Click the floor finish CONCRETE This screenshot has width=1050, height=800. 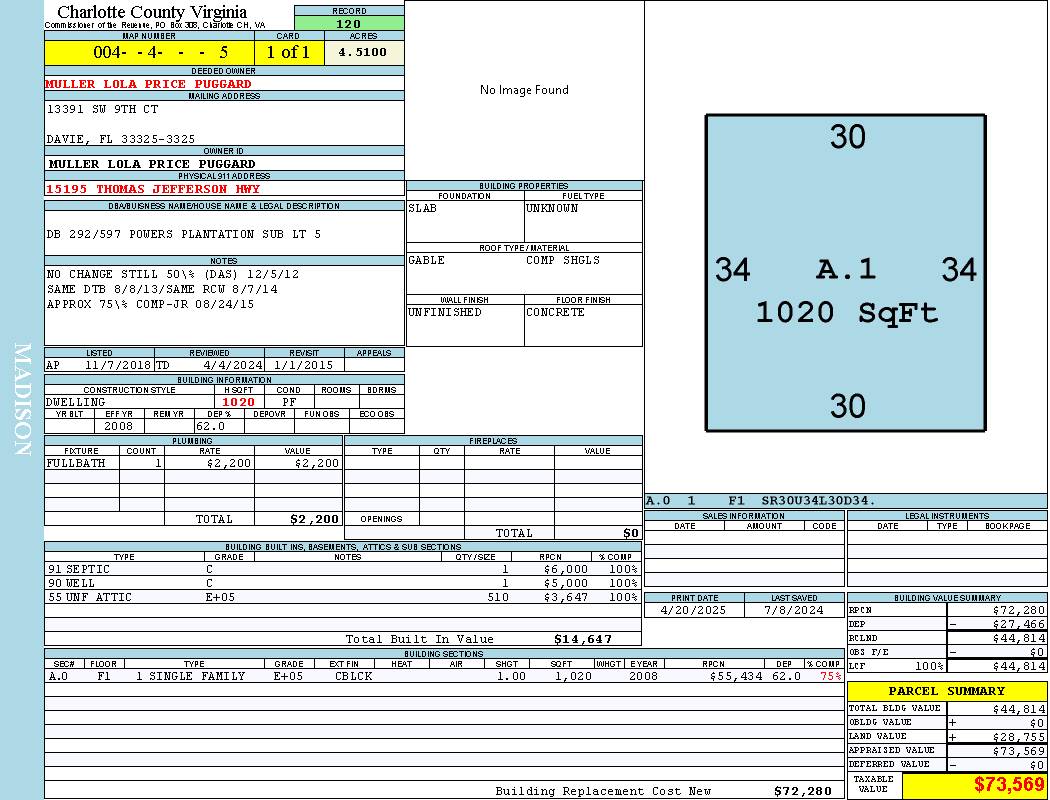(x=555, y=313)
